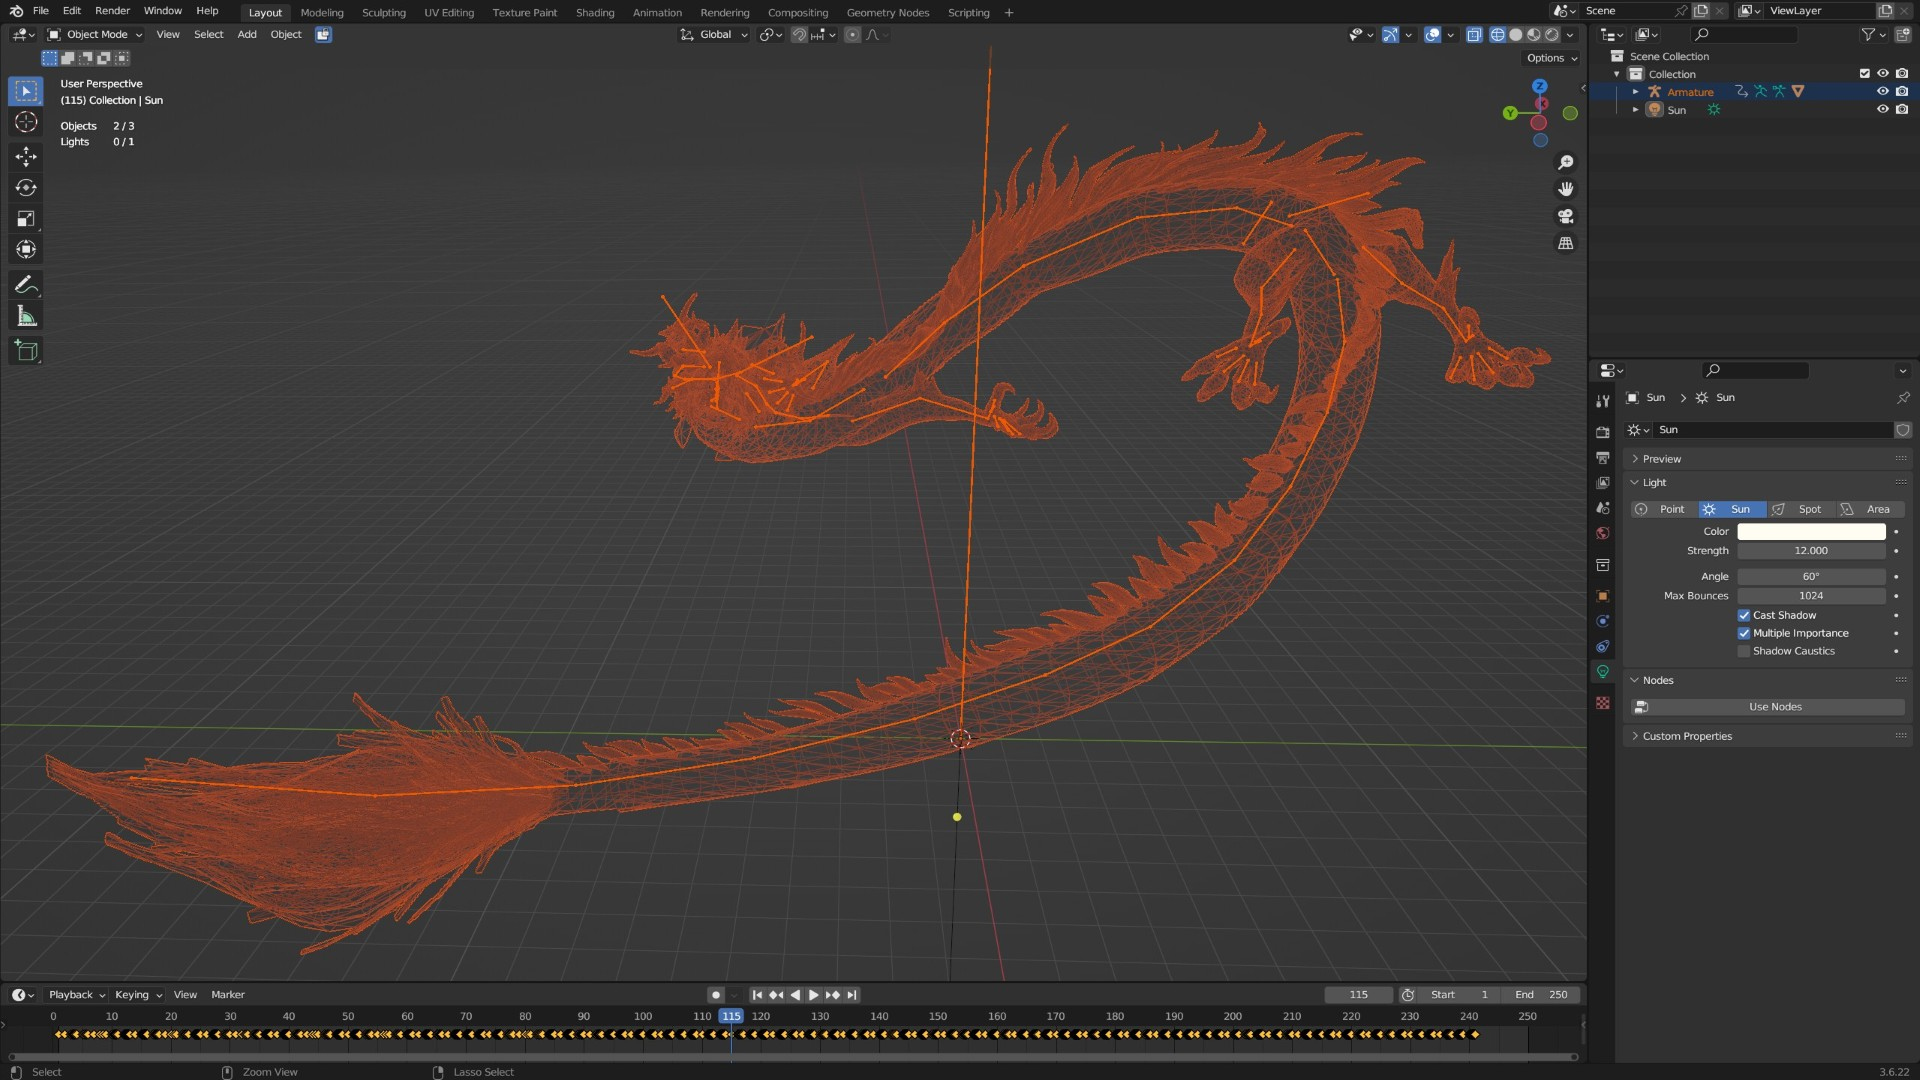The image size is (1920, 1080).
Task: Pick the Rotate tool
Action: pos(26,187)
